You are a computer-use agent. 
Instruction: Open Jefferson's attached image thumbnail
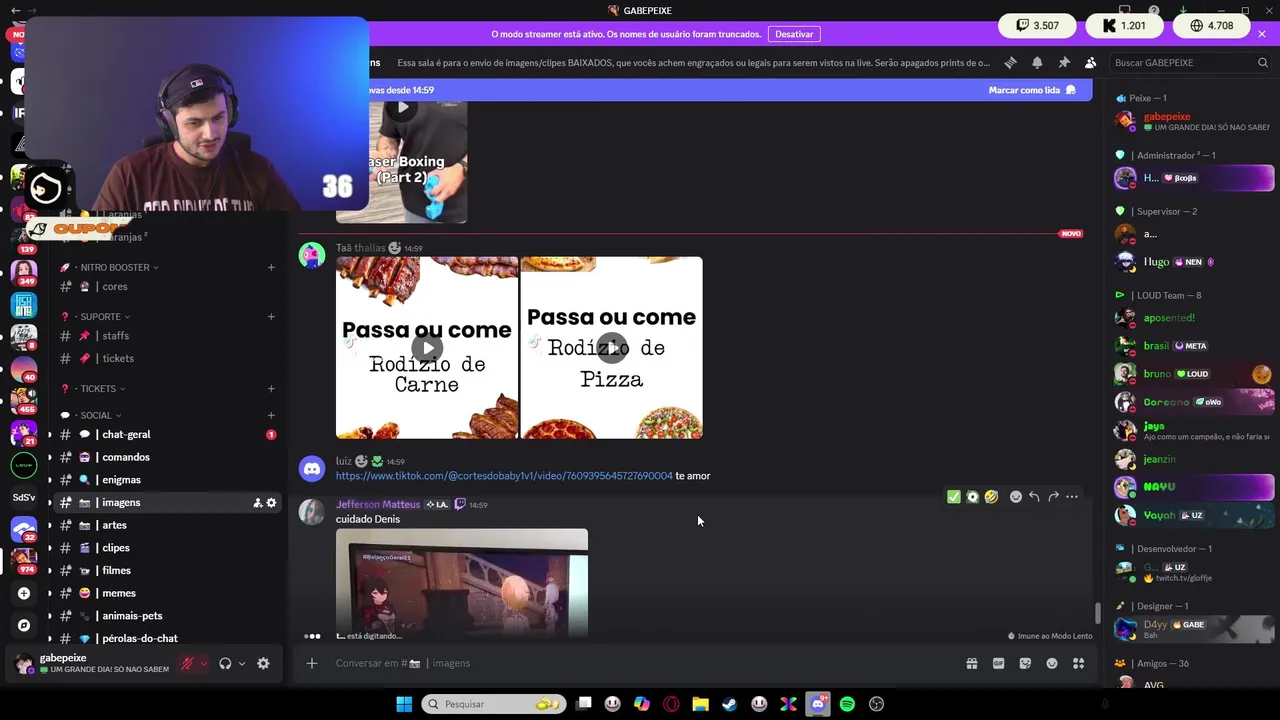[x=462, y=582]
